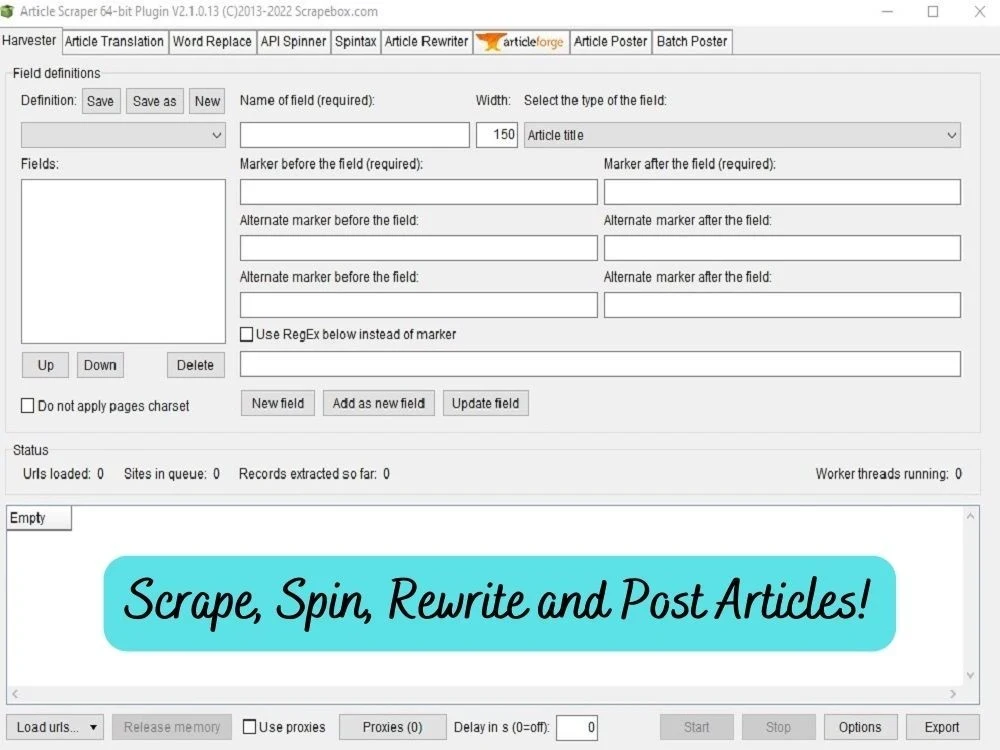Switch to the Article Poster tab
The image size is (1000, 750).
point(610,42)
